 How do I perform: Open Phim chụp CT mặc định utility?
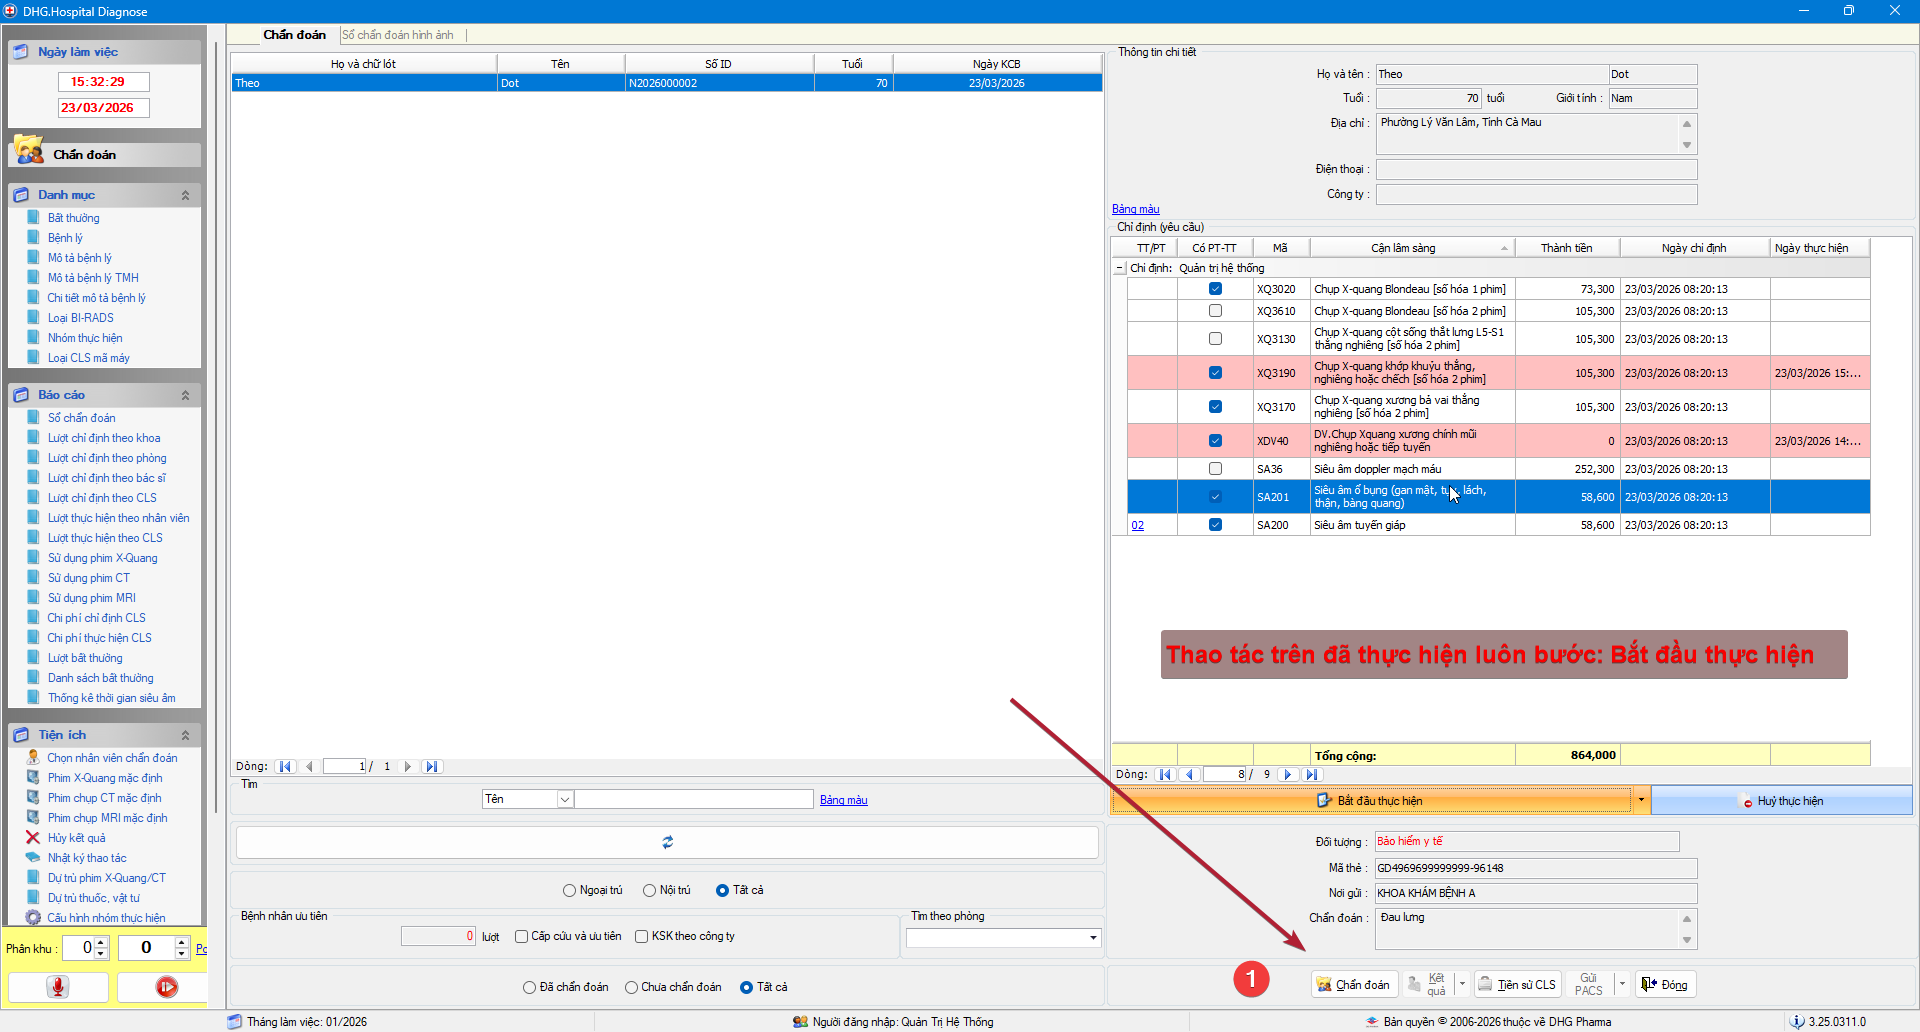pyautogui.click(x=104, y=798)
